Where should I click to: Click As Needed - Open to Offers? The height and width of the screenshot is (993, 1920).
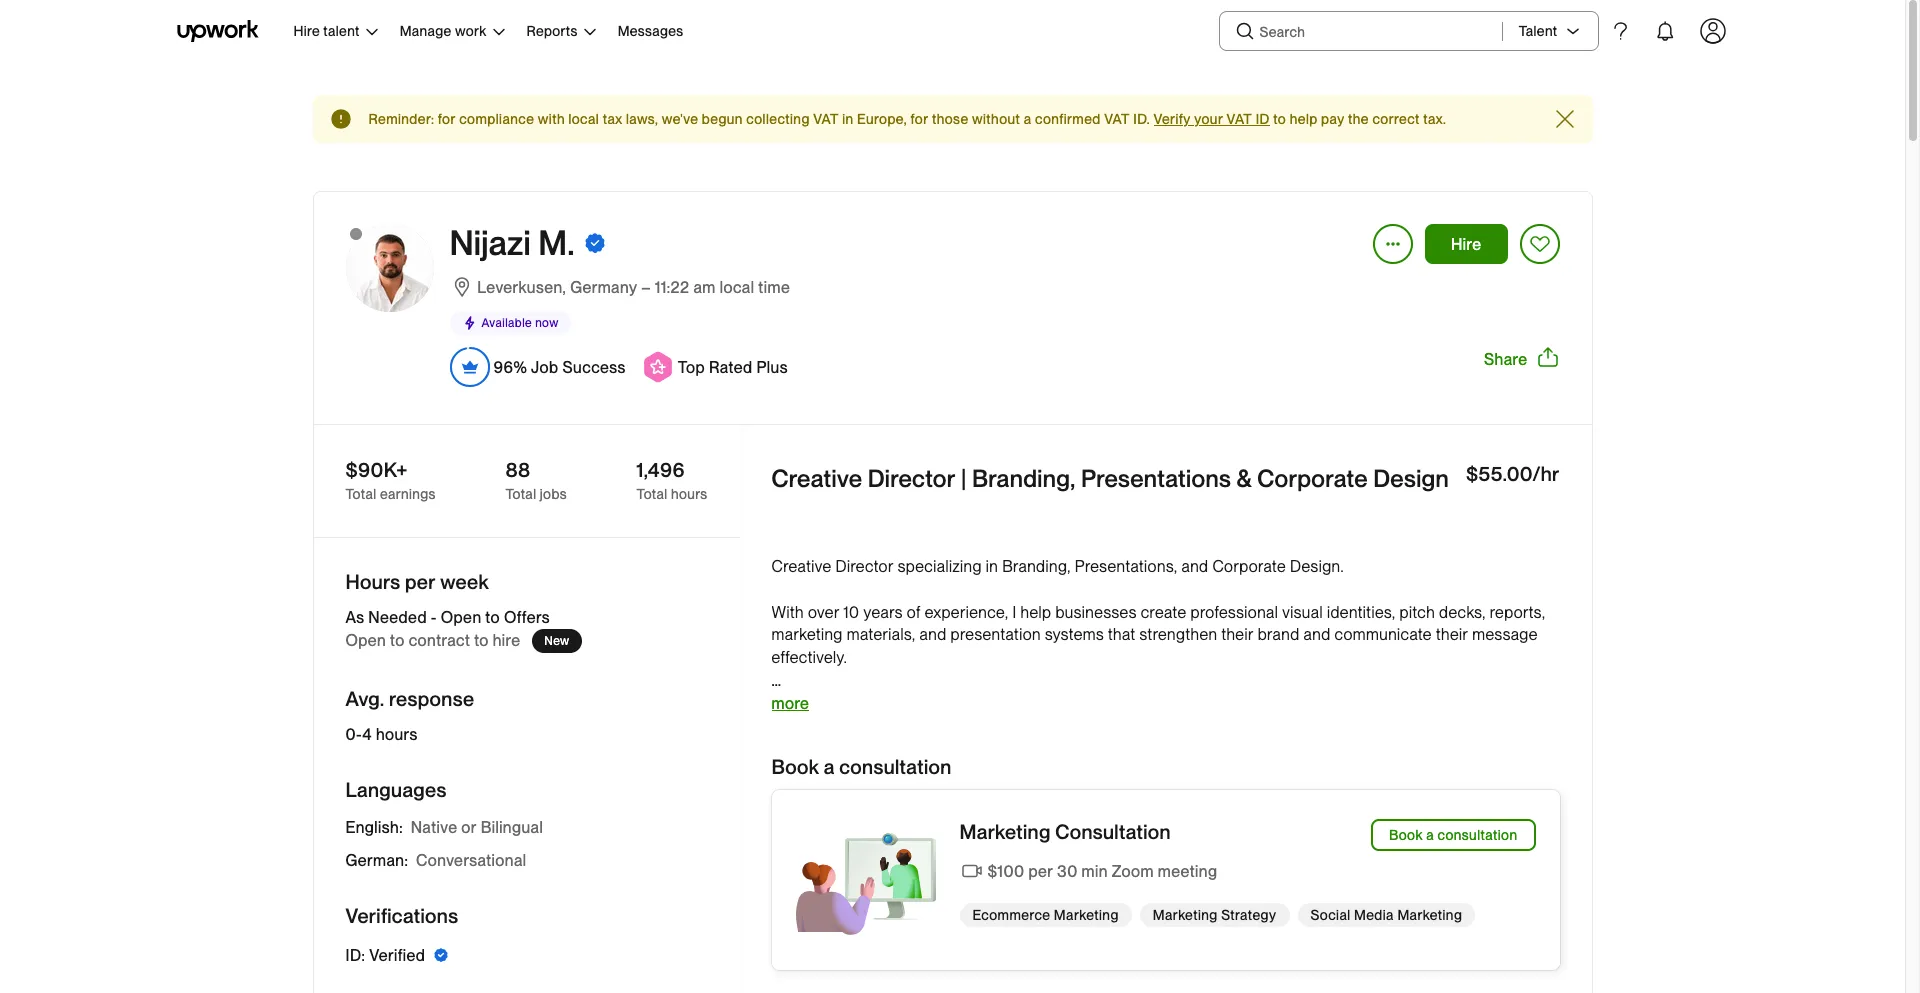tap(447, 617)
